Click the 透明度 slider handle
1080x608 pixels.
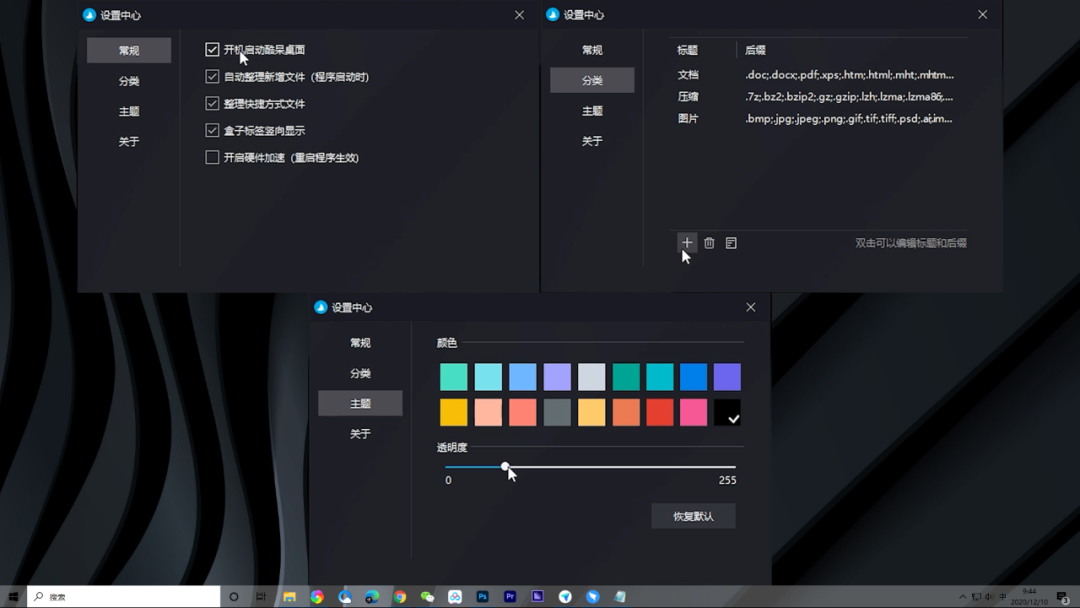(x=505, y=466)
